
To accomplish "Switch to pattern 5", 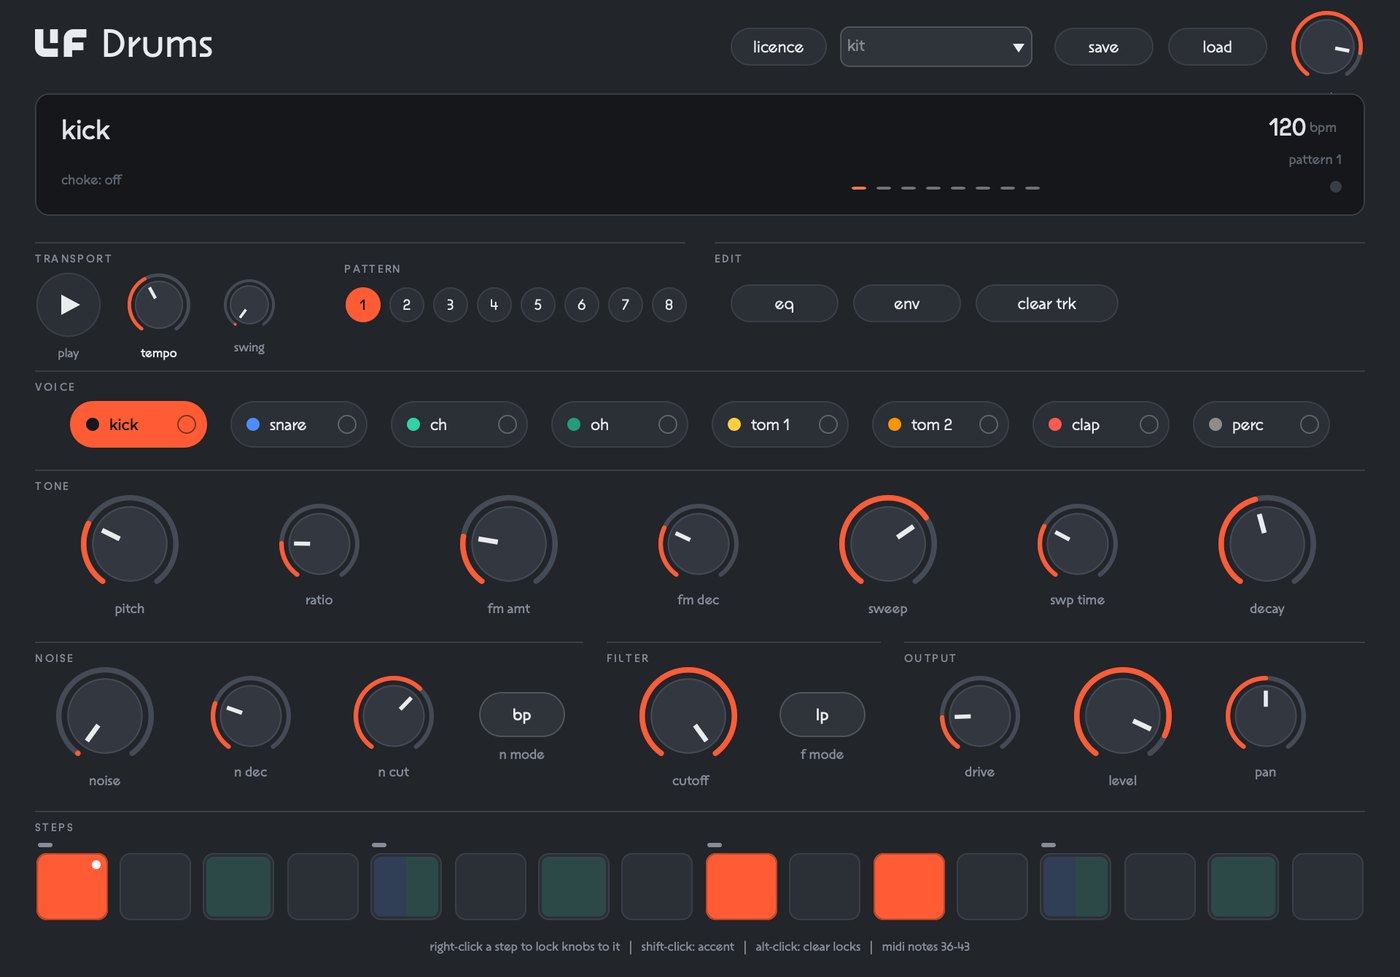I will click(x=538, y=305).
